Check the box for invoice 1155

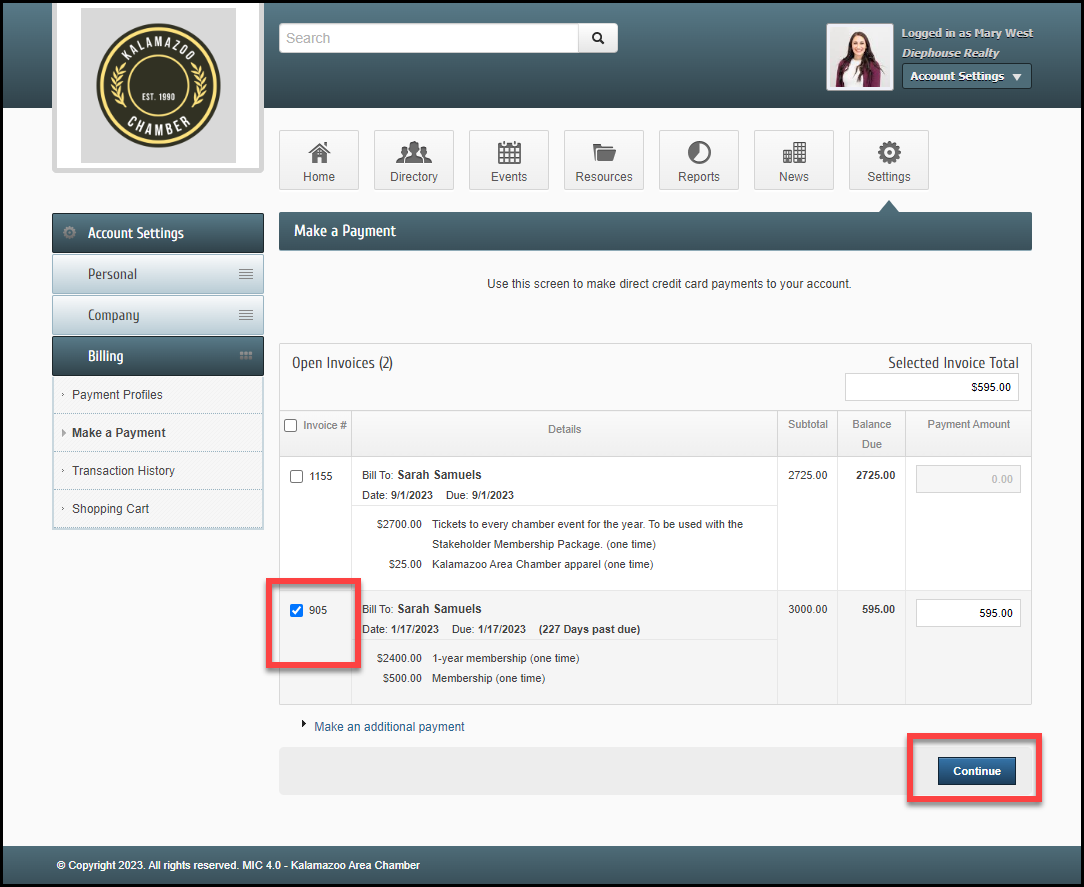(x=296, y=477)
